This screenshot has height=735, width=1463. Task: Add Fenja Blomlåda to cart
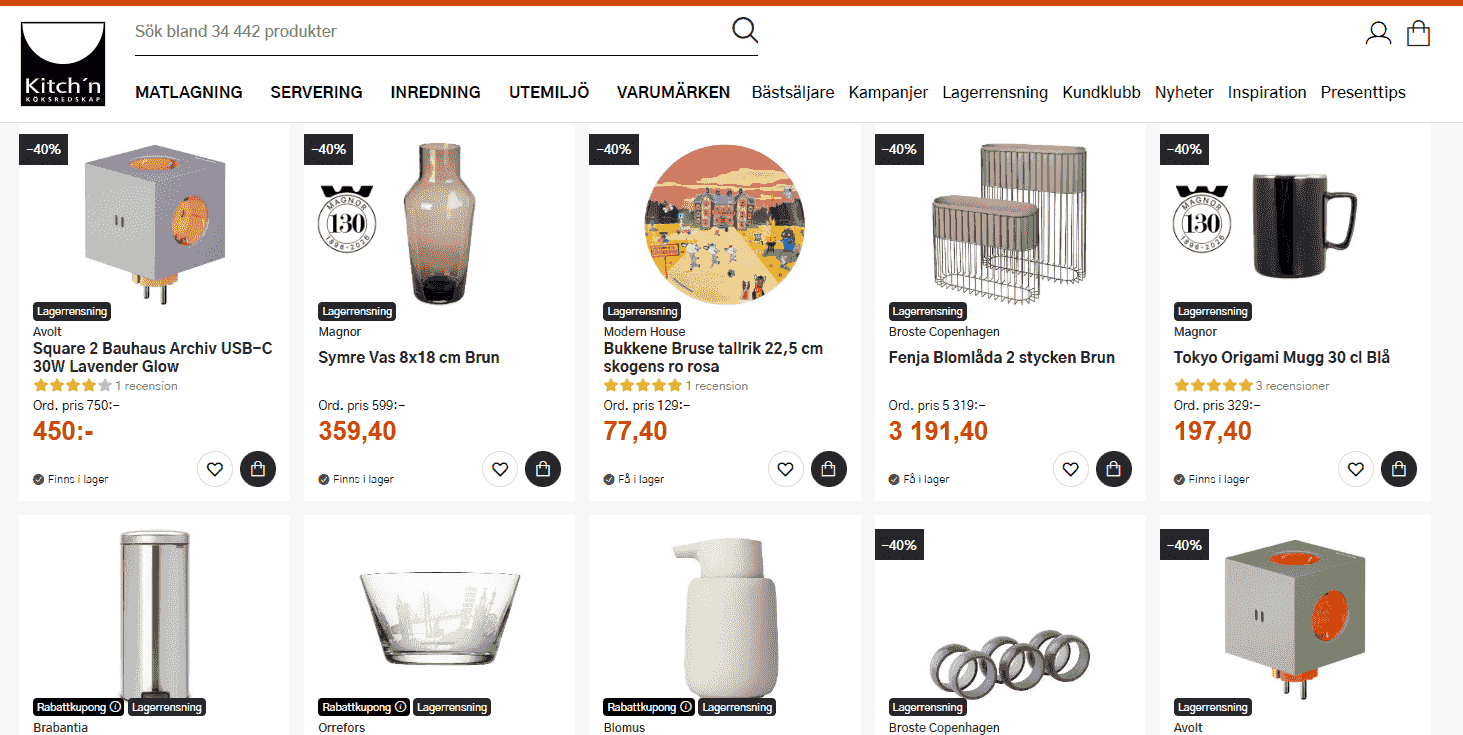(1114, 468)
